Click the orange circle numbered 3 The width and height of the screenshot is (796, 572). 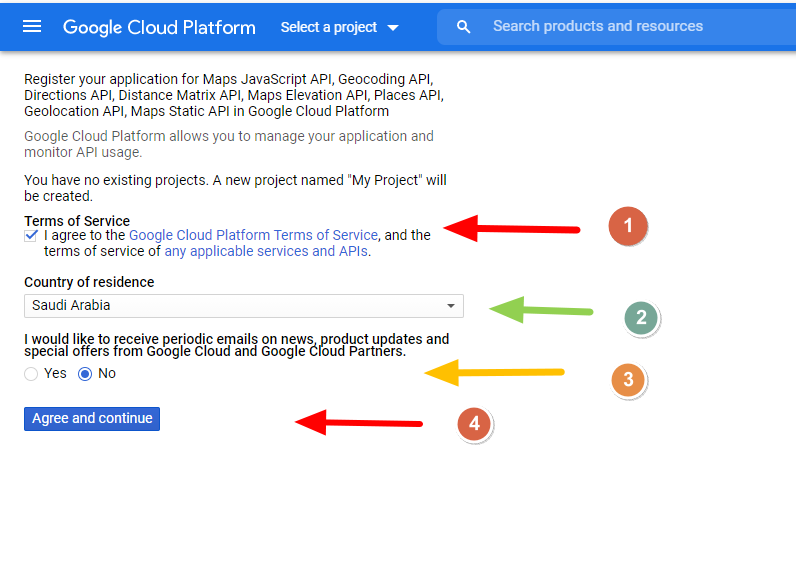(x=628, y=380)
